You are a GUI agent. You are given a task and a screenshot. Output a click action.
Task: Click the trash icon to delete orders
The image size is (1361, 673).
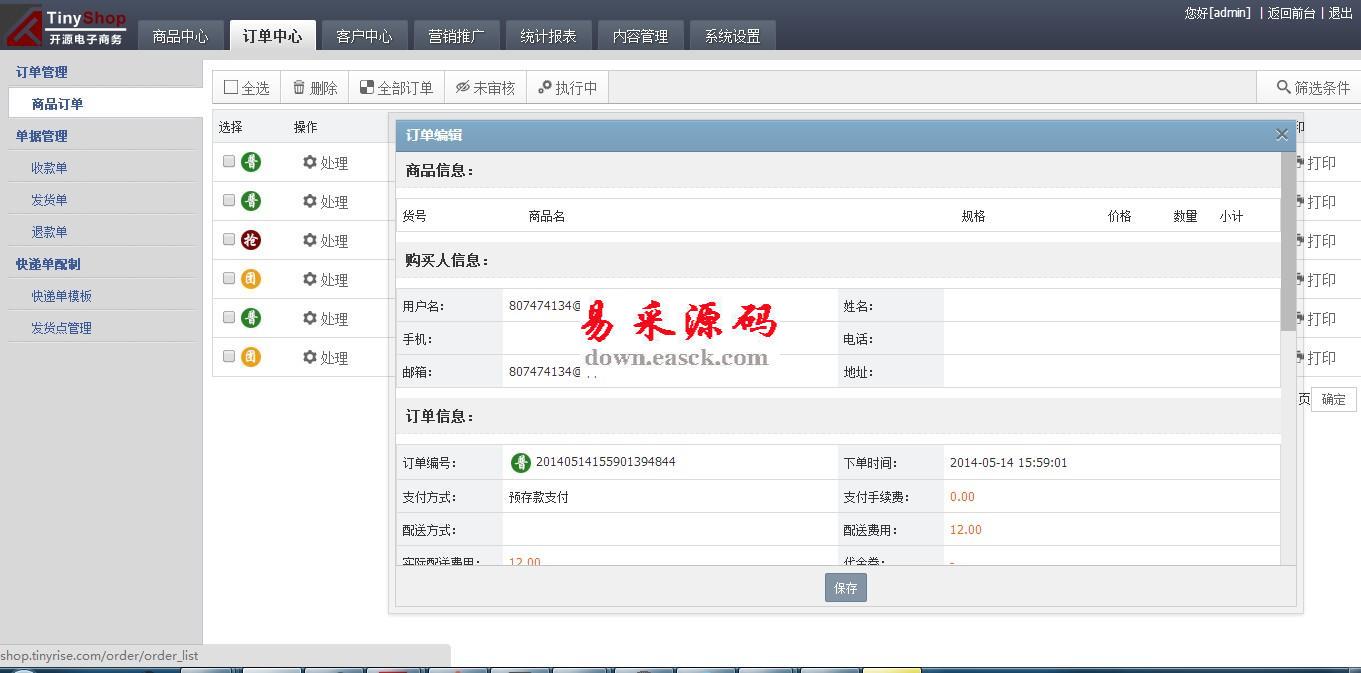299,88
